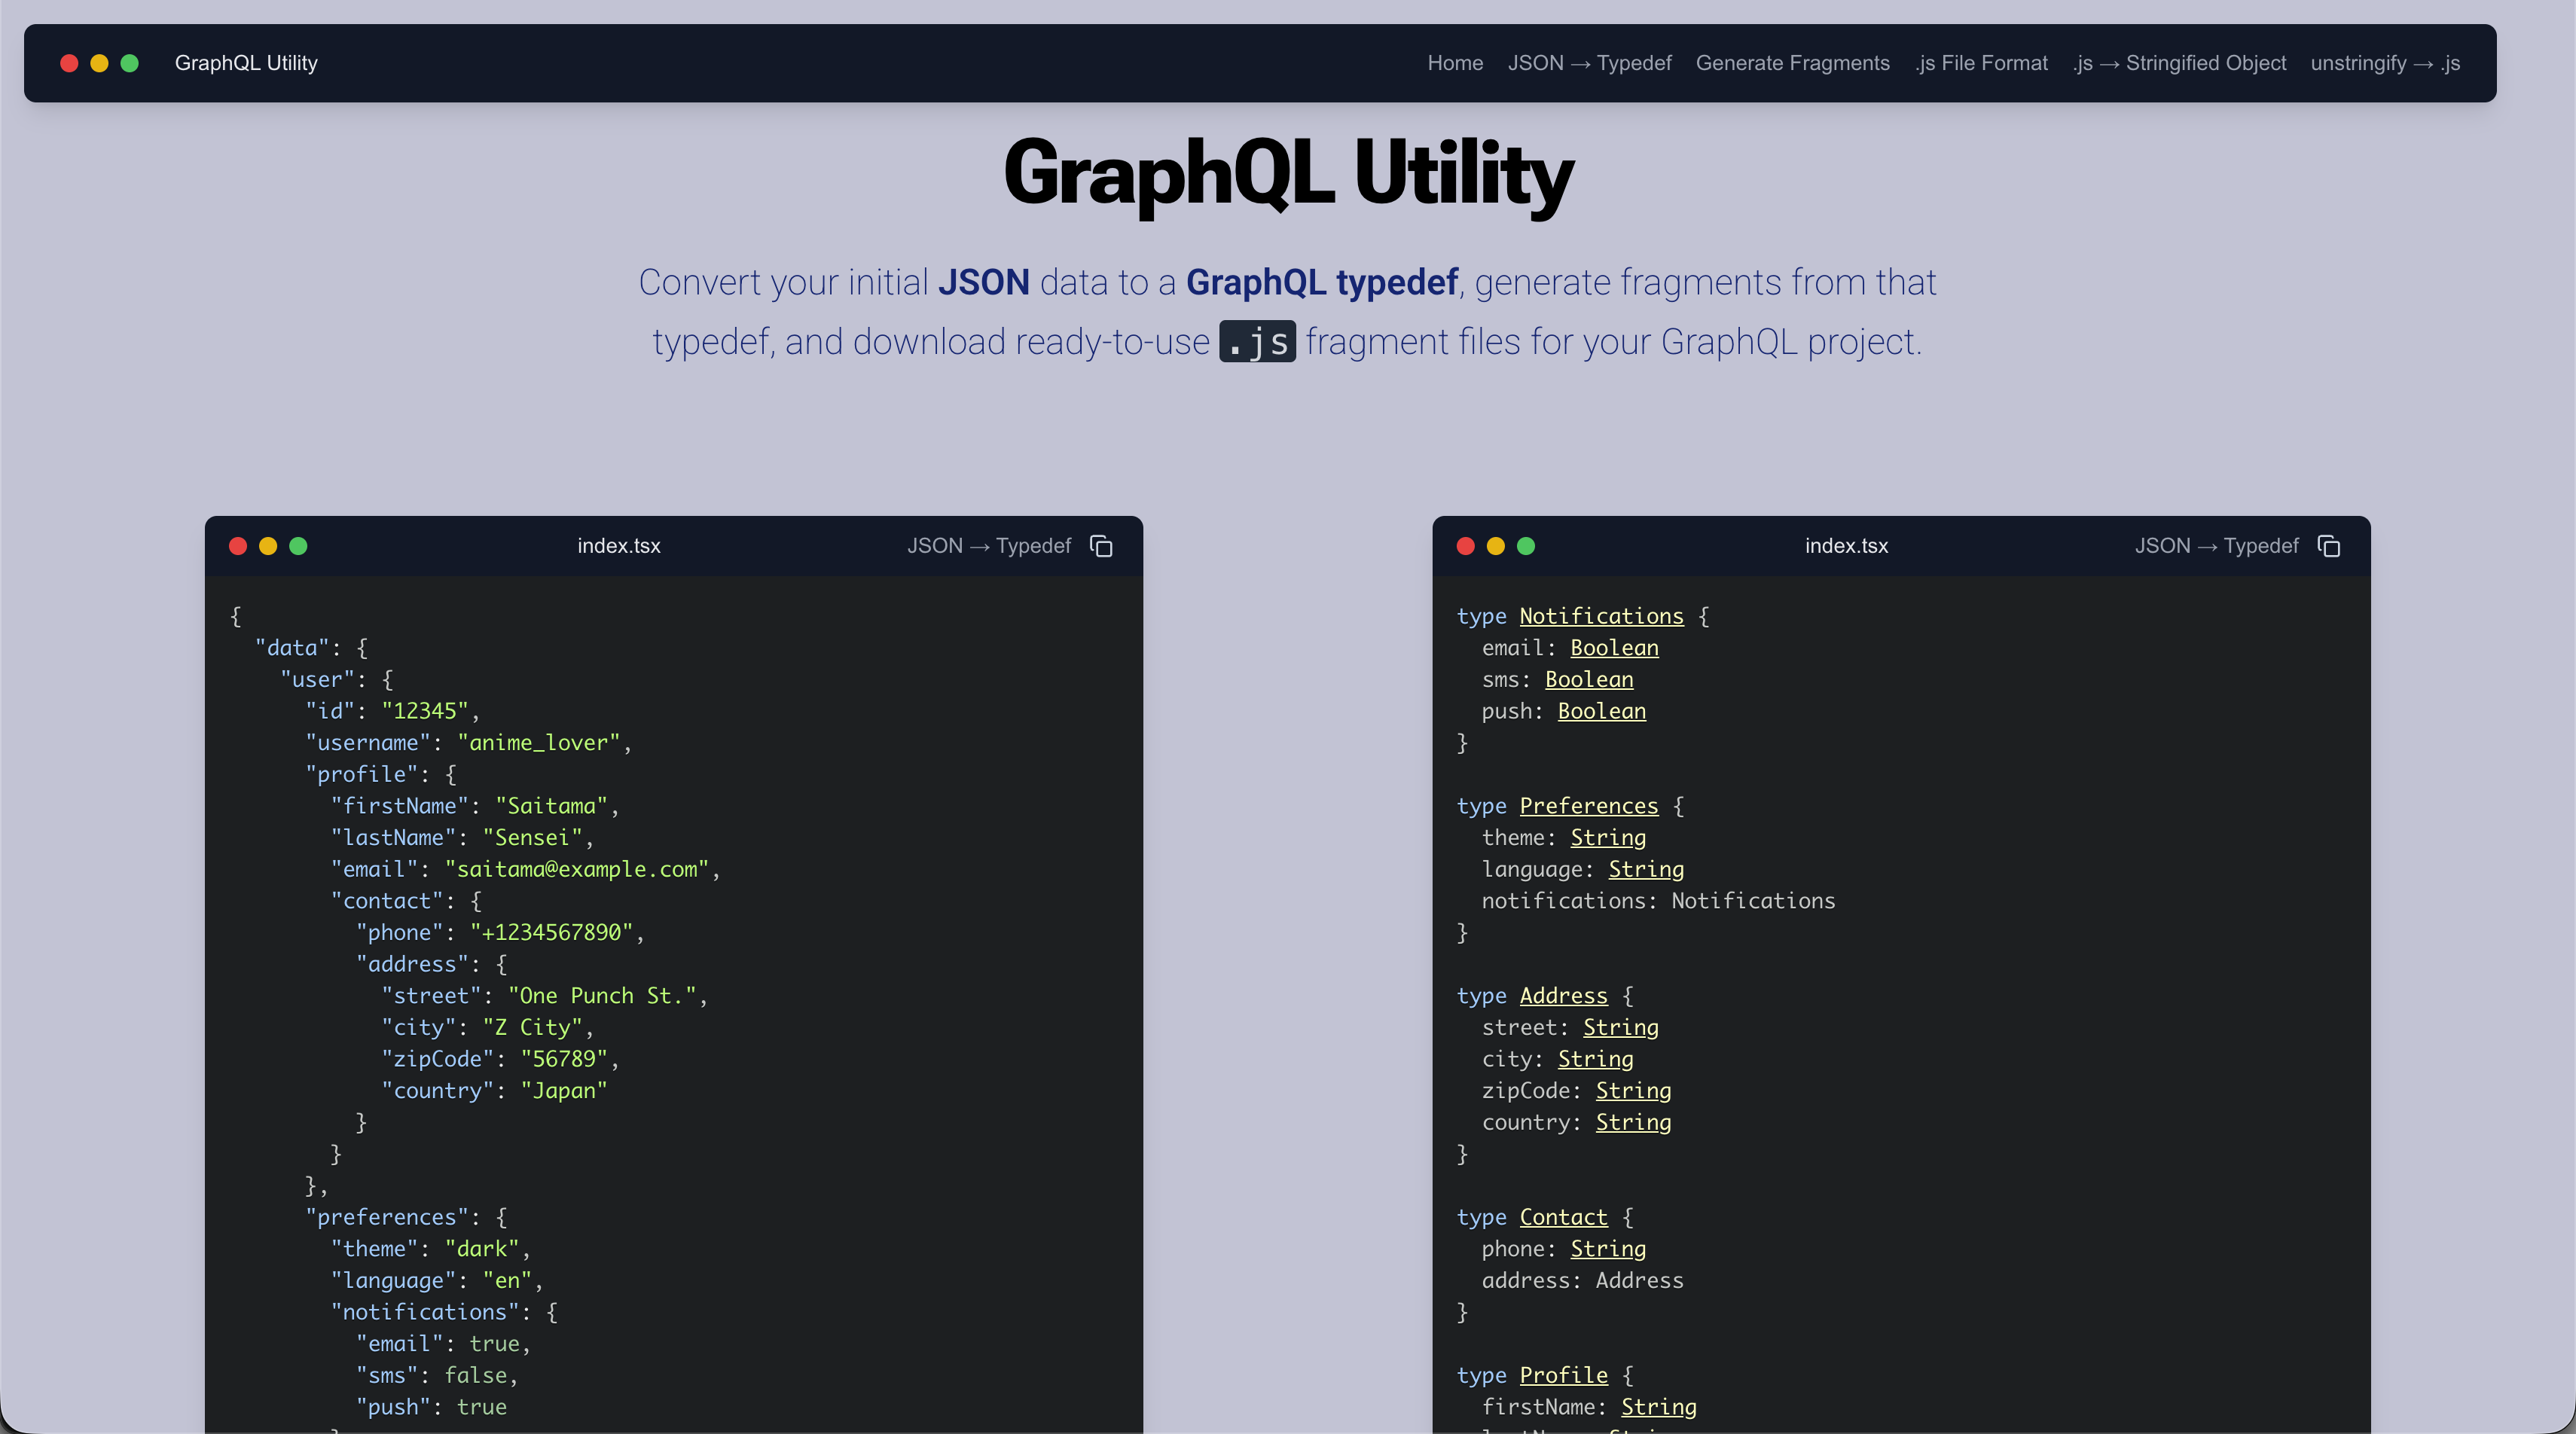Click the "One Punch St." street value
This screenshot has height=1434, width=2576.
coord(602,996)
